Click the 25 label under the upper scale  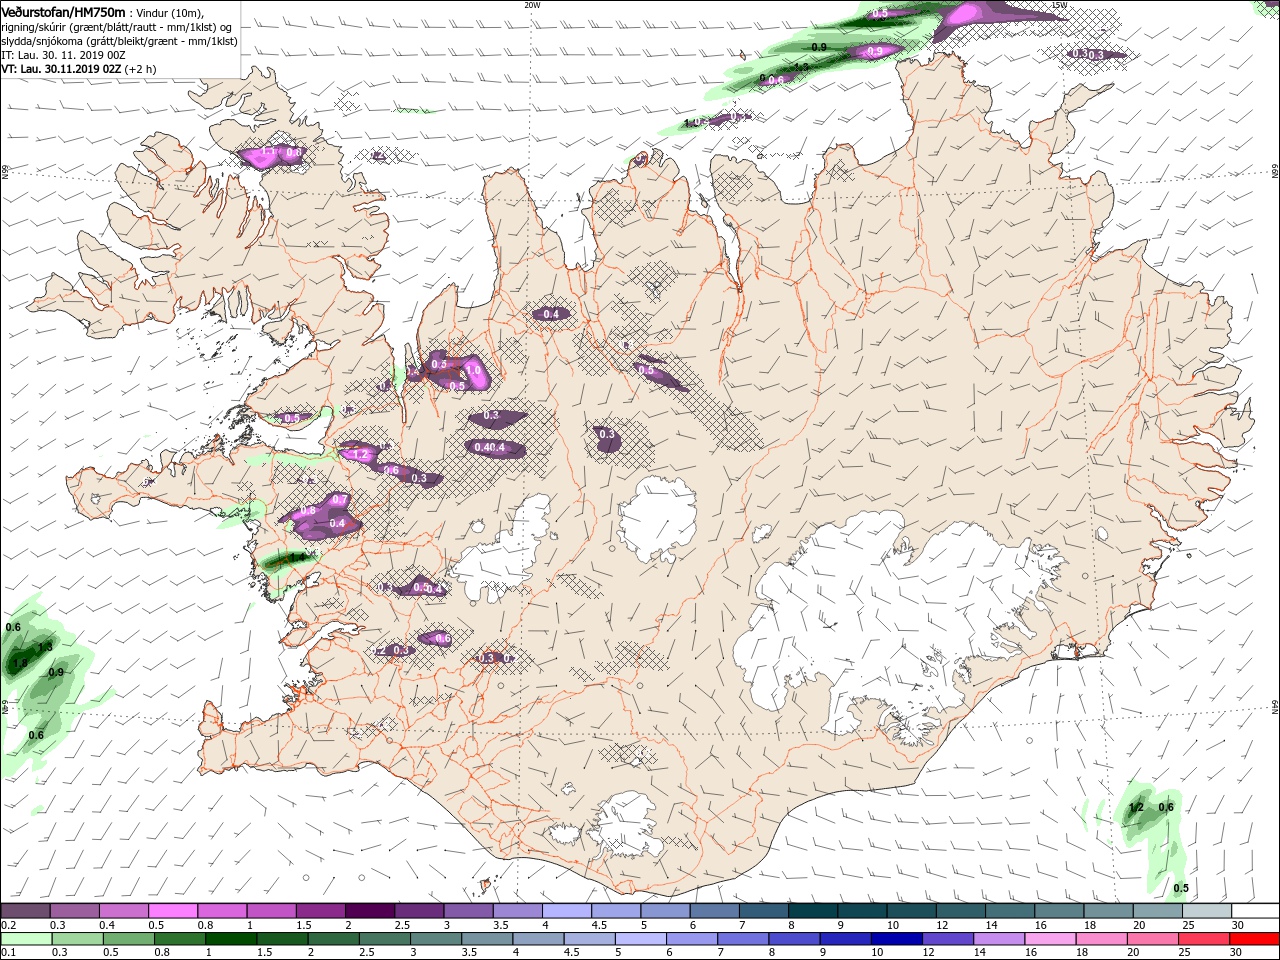click(x=1186, y=926)
